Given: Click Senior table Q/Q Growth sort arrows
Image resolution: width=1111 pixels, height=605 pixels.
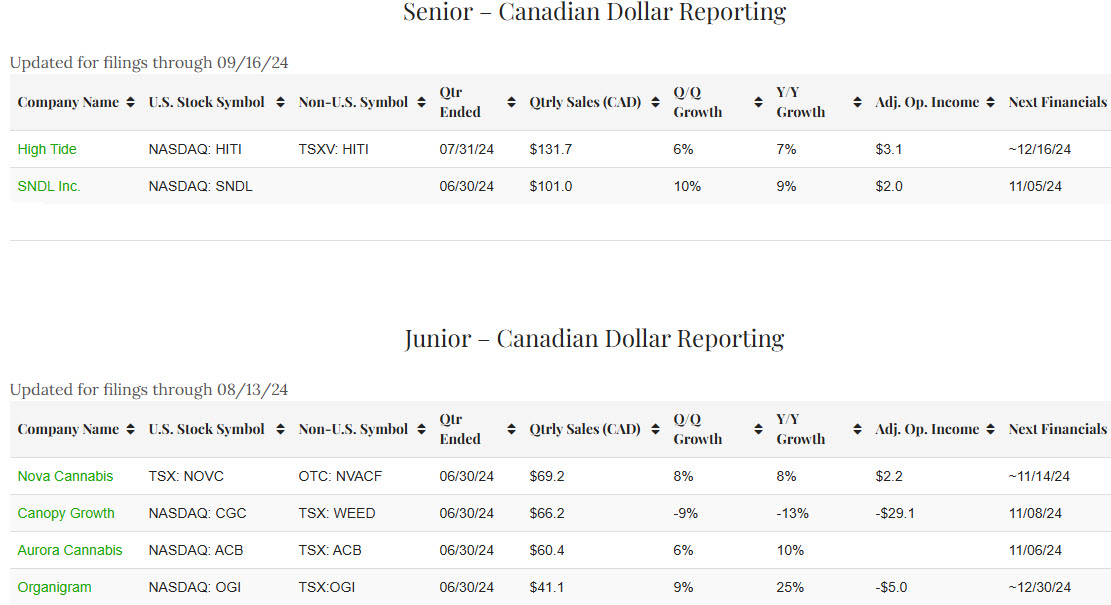Looking at the screenshot, I should point(758,102).
